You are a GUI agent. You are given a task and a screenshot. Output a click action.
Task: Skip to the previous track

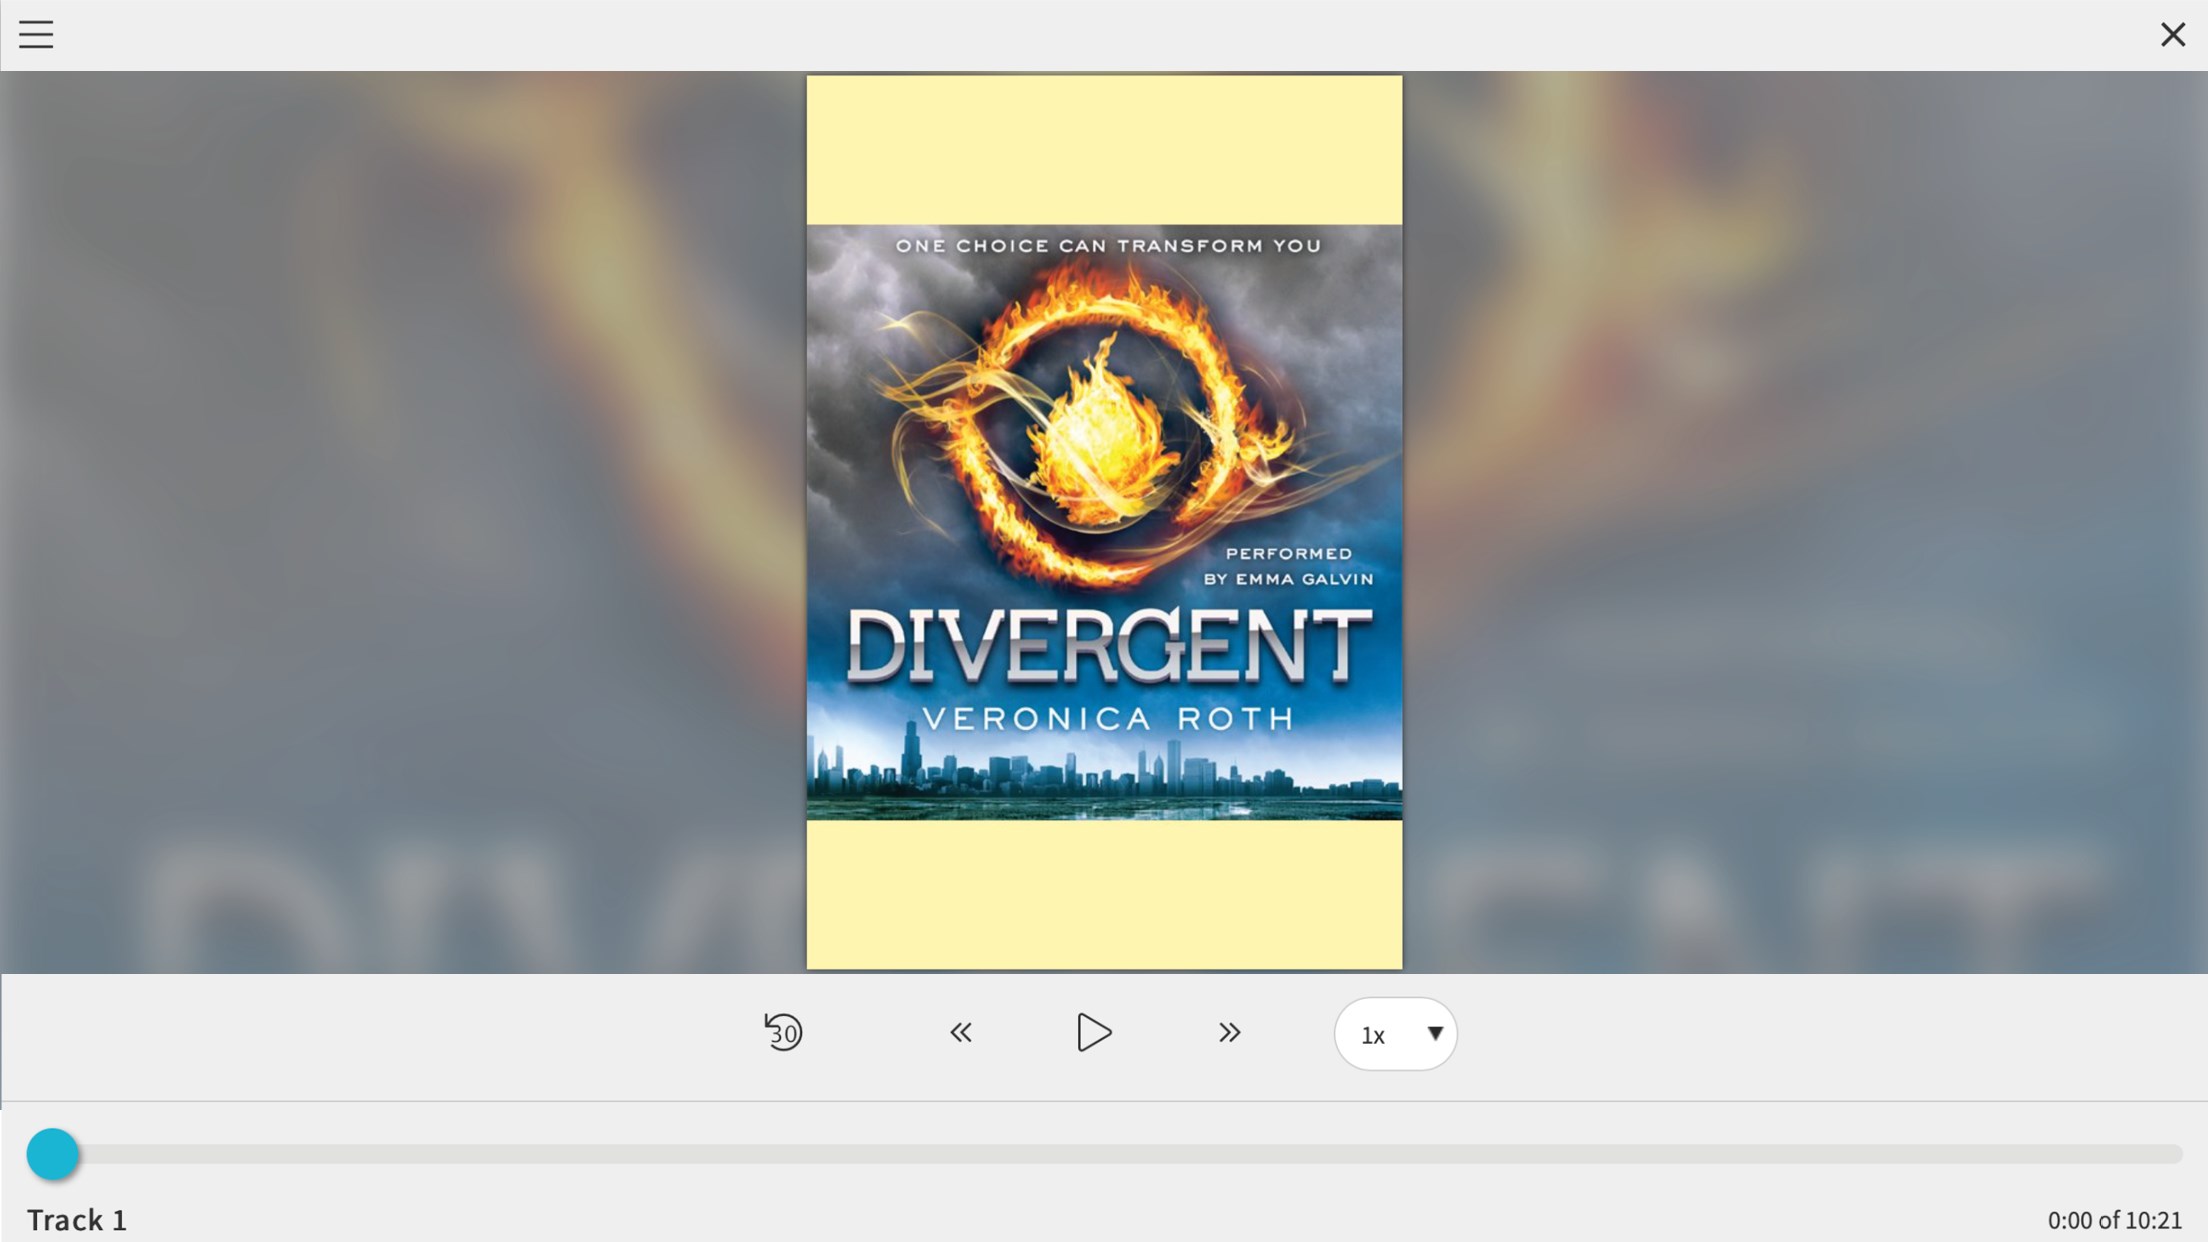[960, 1032]
